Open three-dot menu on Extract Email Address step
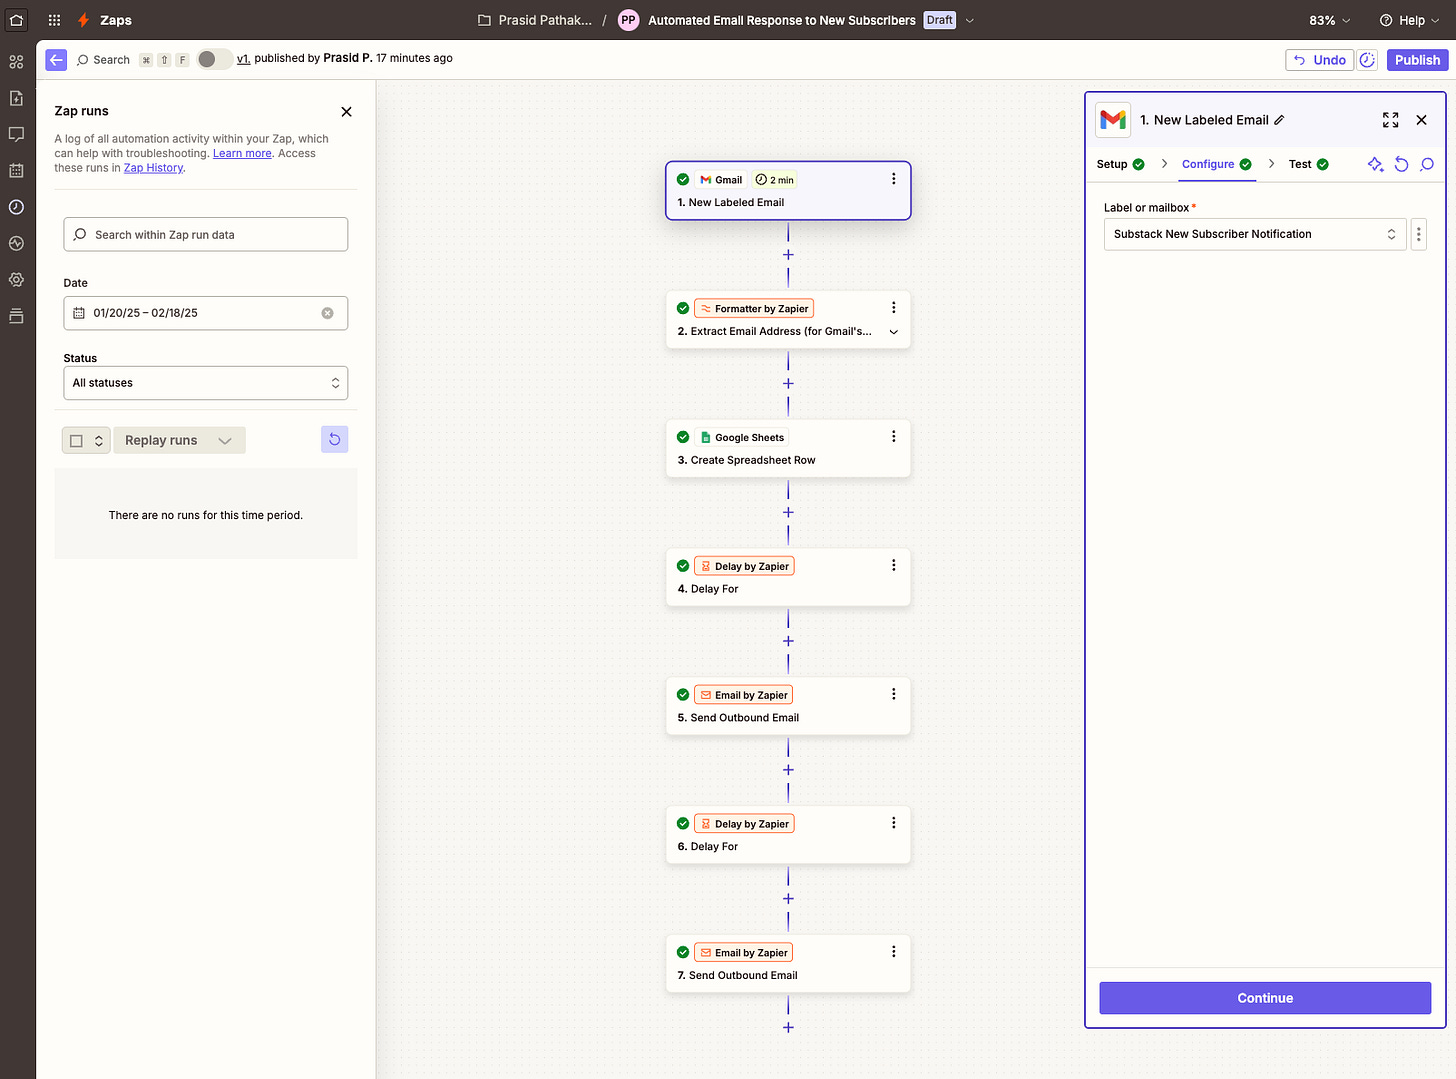The image size is (1456, 1079). tap(893, 308)
